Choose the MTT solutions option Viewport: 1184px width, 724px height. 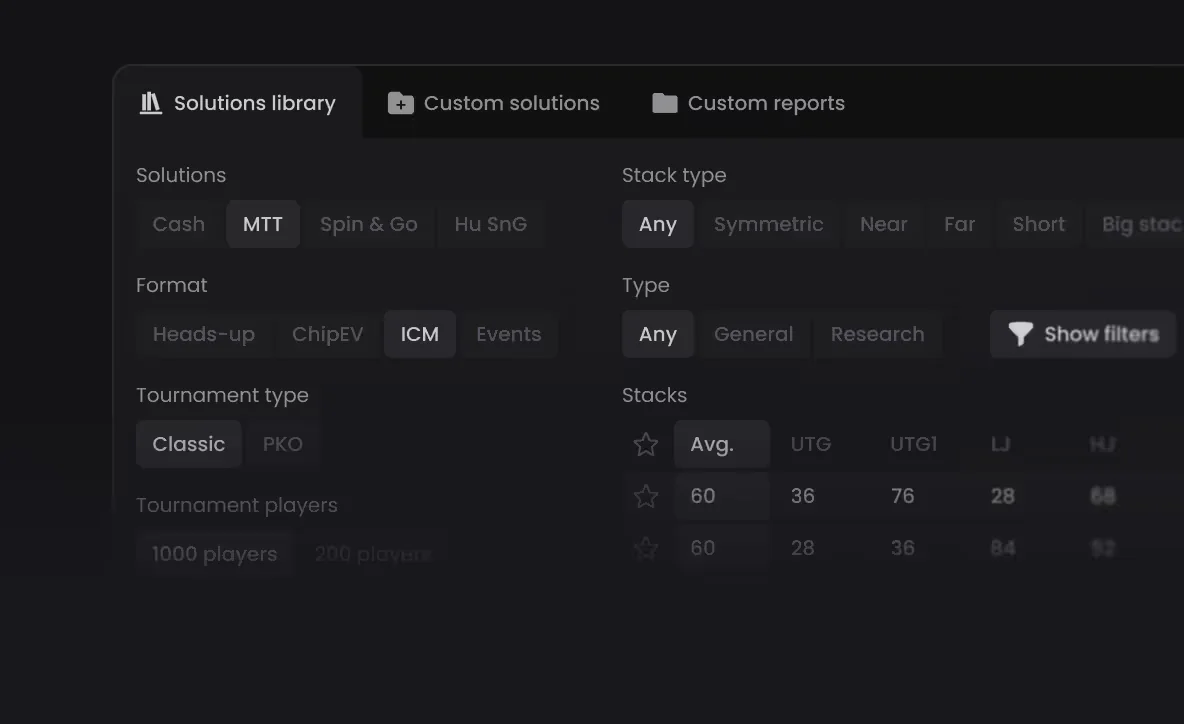pyautogui.click(x=263, y=224)
